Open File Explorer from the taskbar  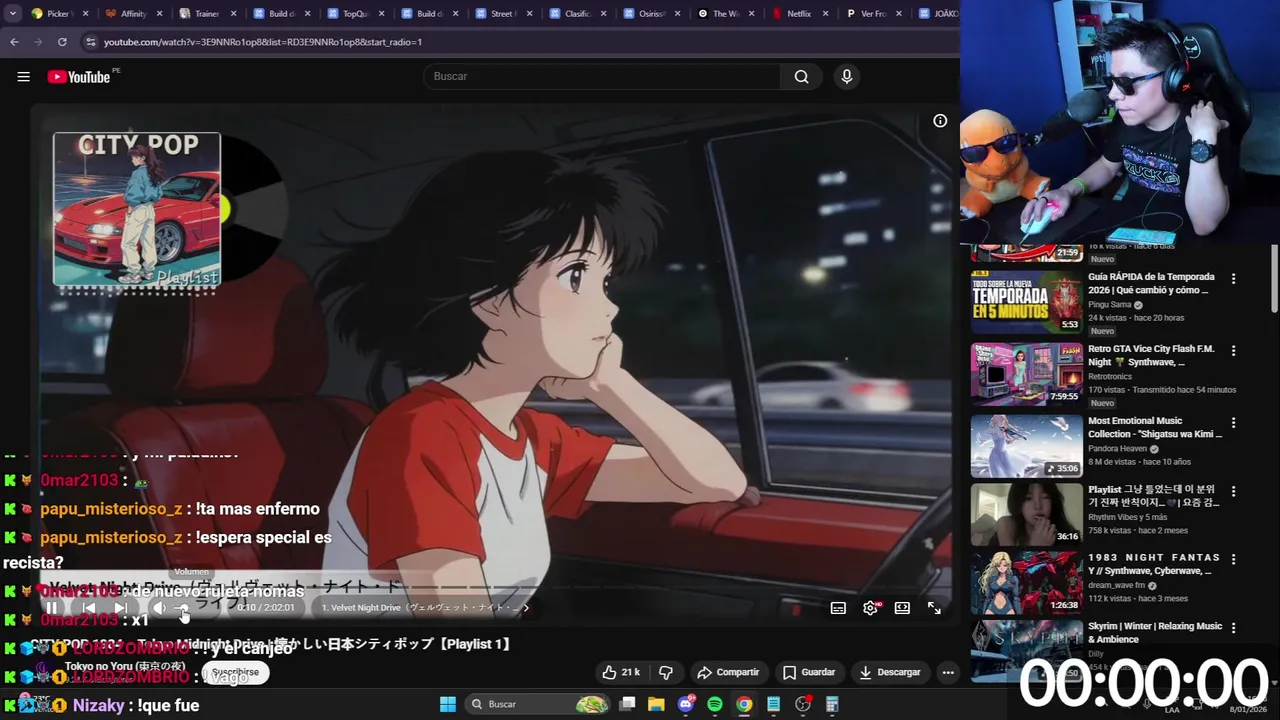coord(656,704)
